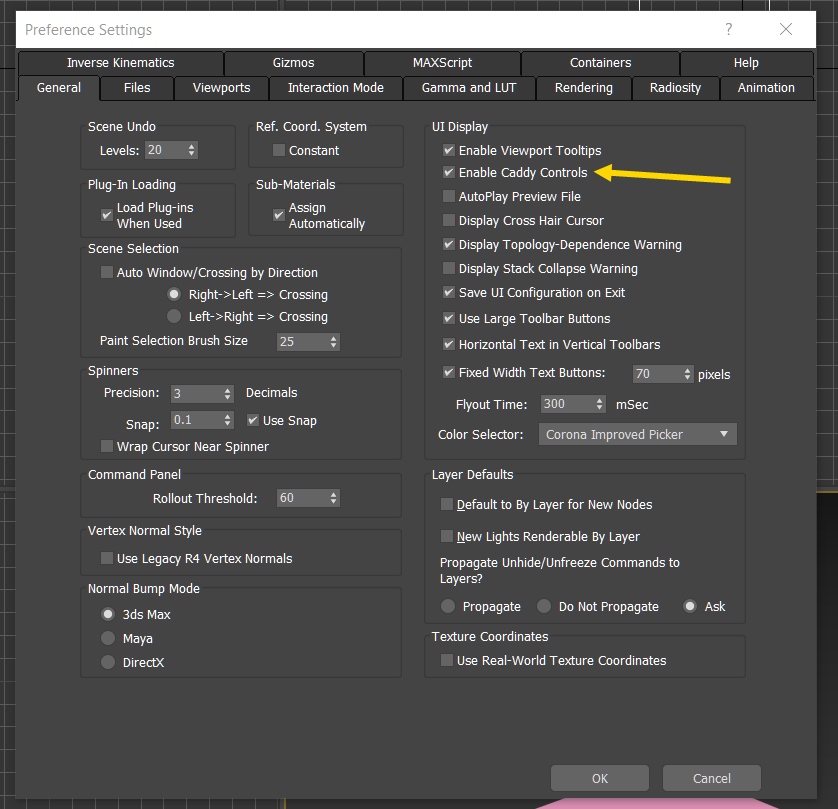
Task: Select Left->Right => Crossing option
Action: 174,316
